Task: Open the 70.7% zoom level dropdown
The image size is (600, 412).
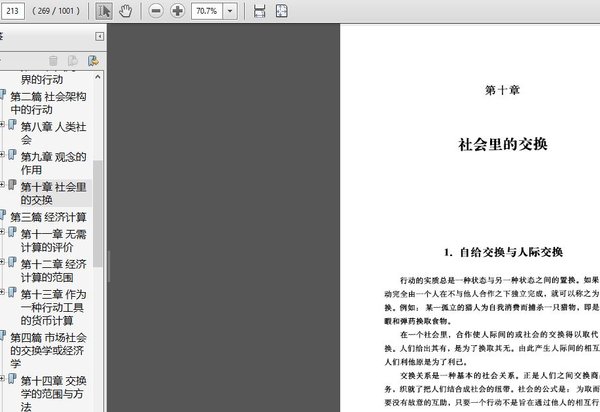Action: (231, 11)
